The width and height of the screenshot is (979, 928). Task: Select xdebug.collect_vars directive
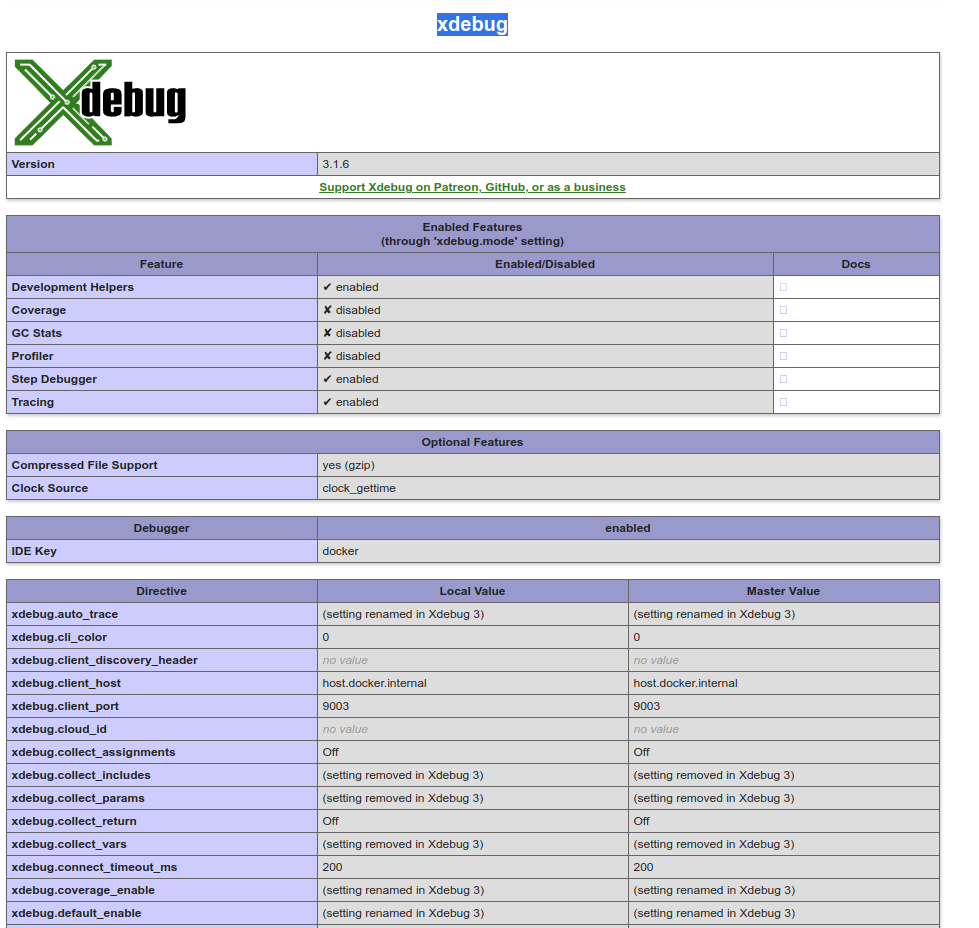pyautogui.click(x=69, y=844)
